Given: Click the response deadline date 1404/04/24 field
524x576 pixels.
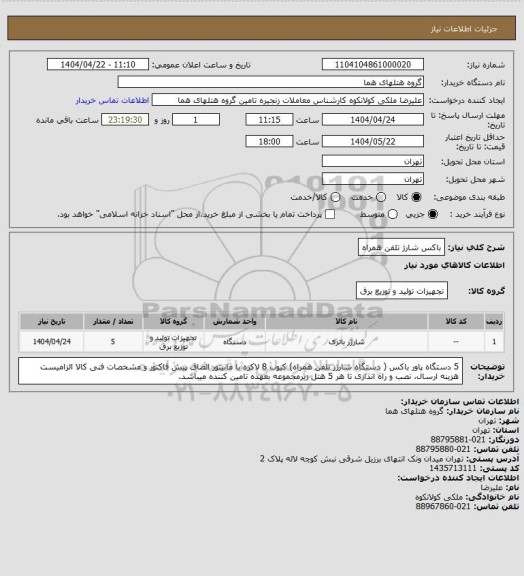Looking at the screenshot, I should point(373,120).
